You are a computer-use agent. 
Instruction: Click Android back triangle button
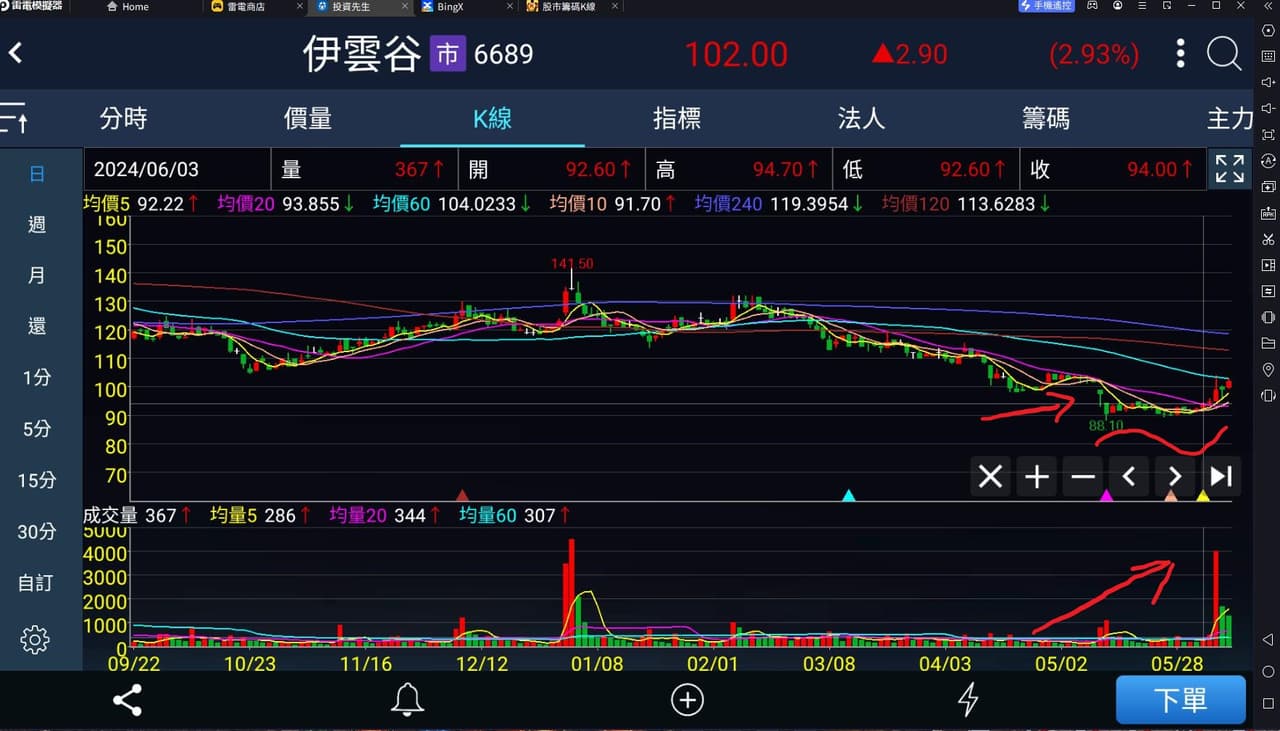click(1268, 639)
